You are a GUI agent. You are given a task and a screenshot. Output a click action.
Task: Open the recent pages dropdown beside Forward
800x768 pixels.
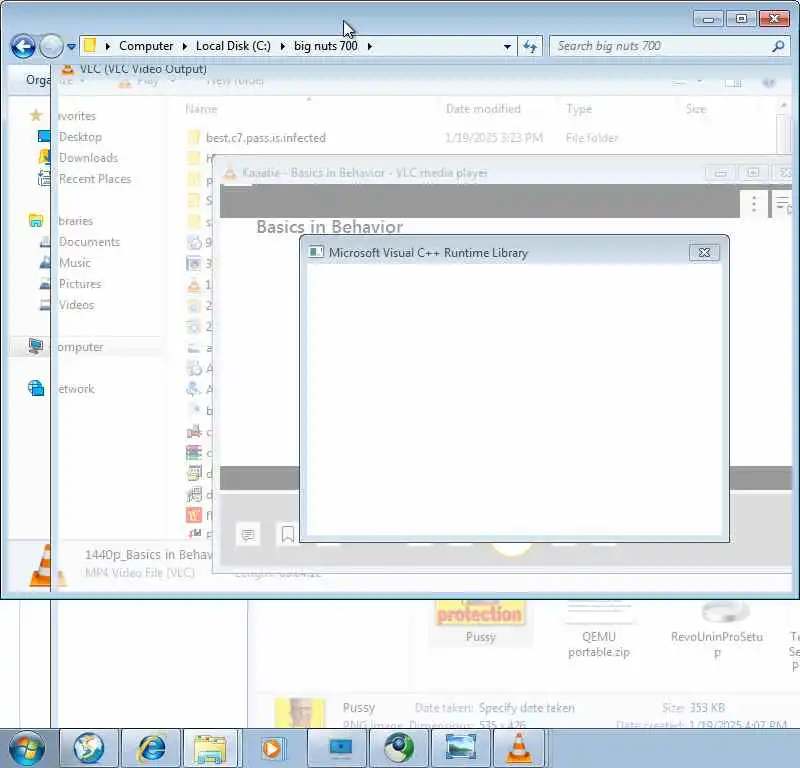(71, 46)
